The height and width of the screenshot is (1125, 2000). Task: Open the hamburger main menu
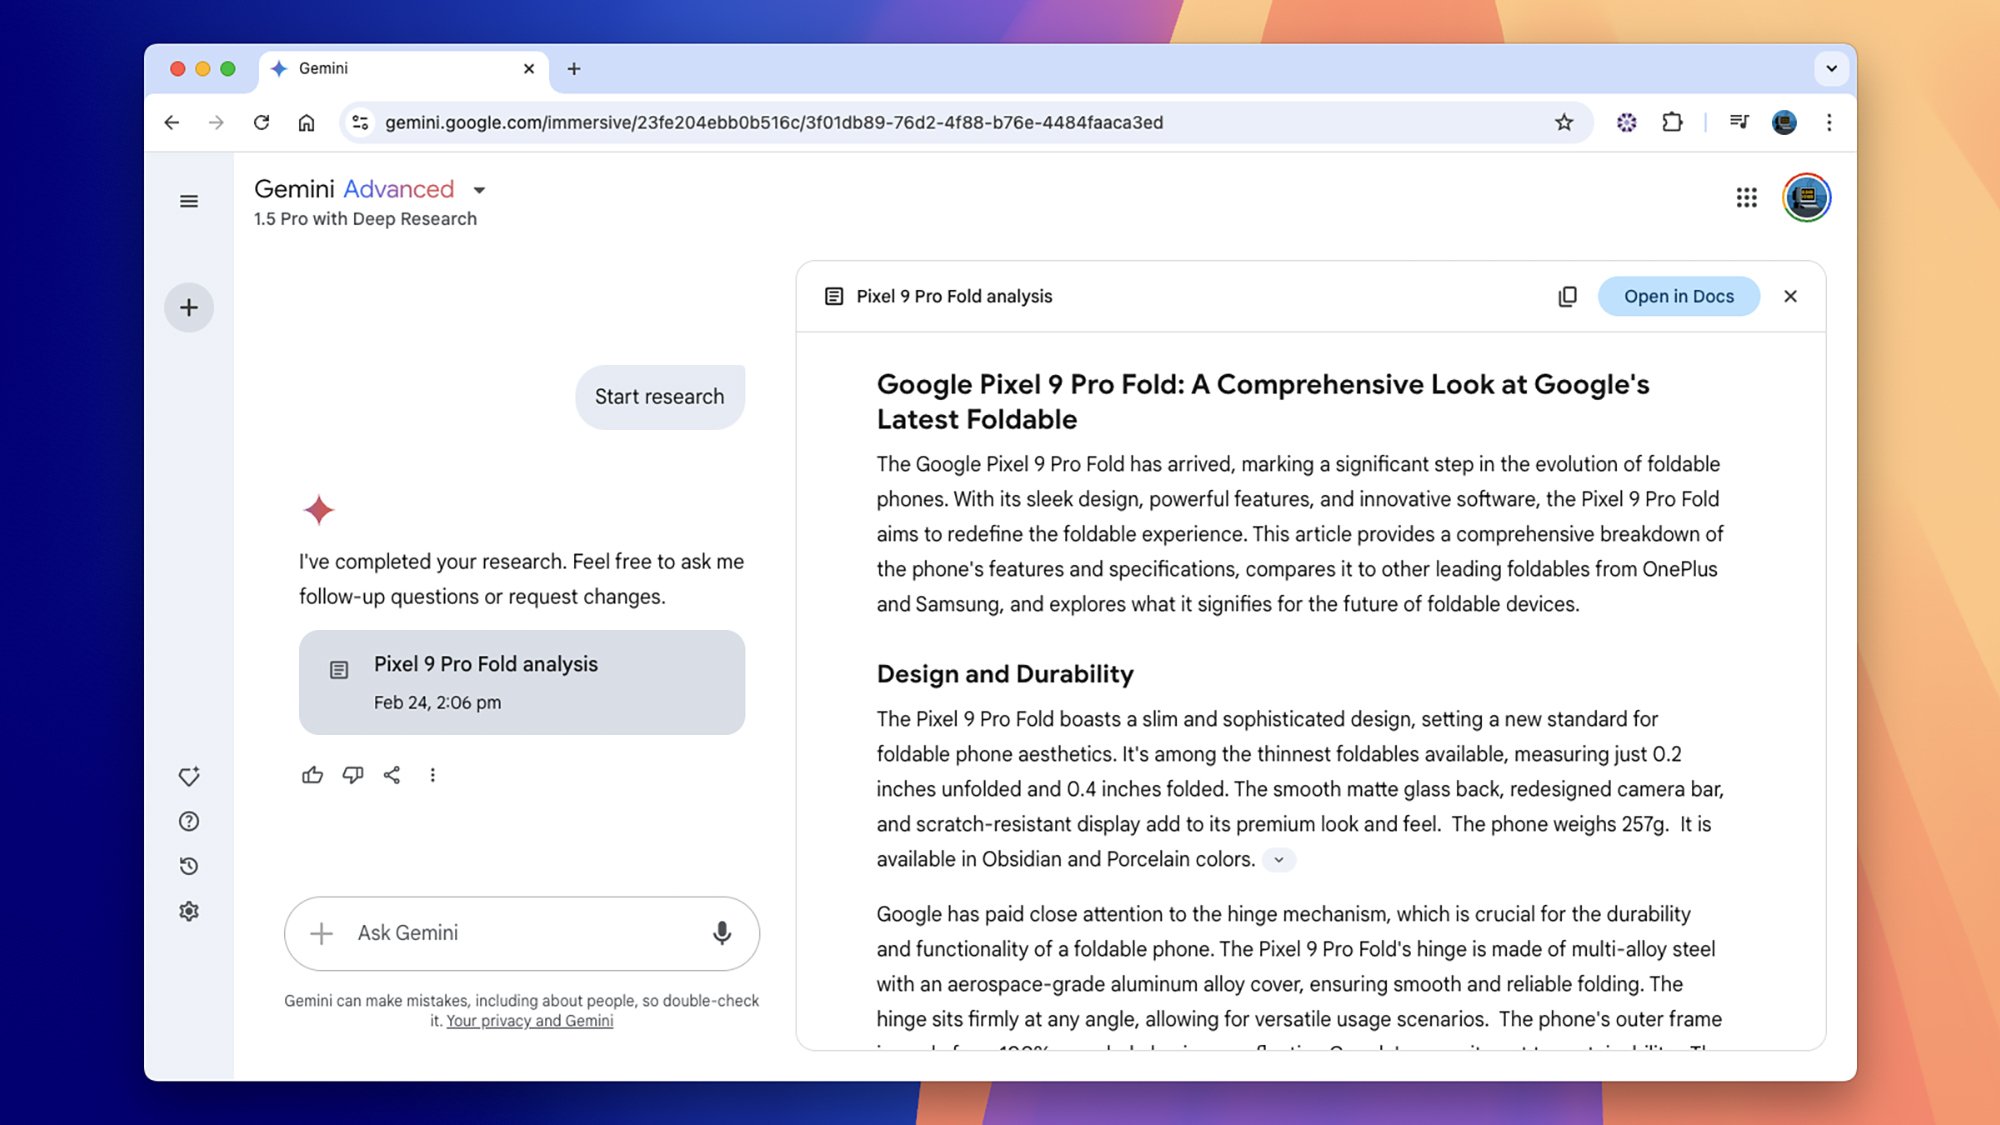pos(188,201)
